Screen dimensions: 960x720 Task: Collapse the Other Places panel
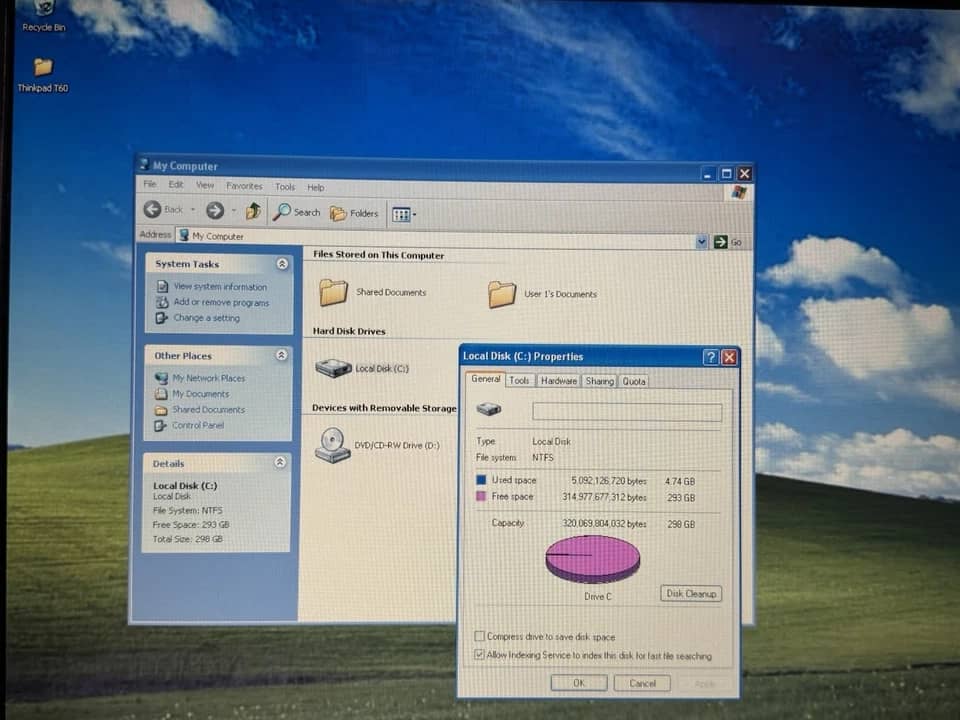(x=282, y=355)
